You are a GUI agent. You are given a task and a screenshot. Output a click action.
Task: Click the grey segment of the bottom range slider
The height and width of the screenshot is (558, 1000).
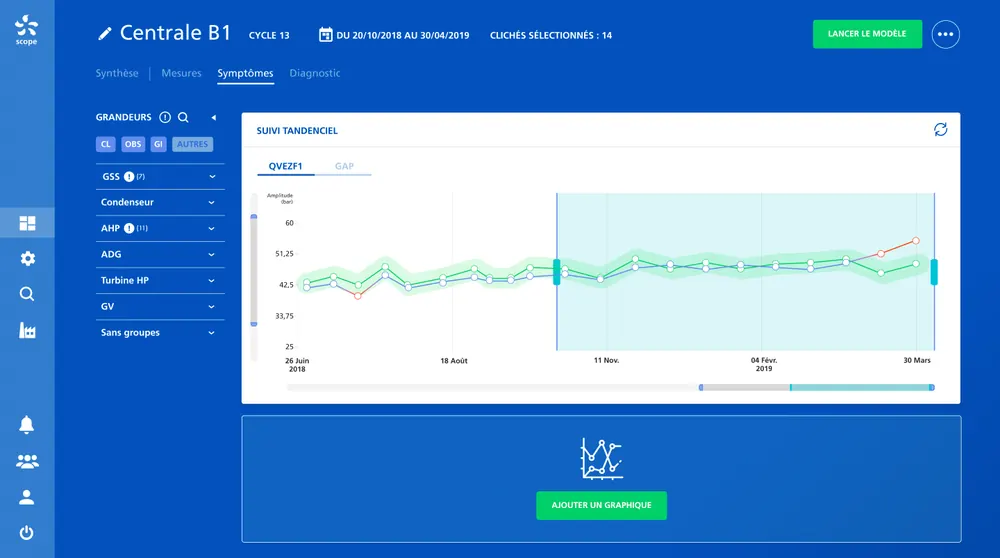point(746,387)
